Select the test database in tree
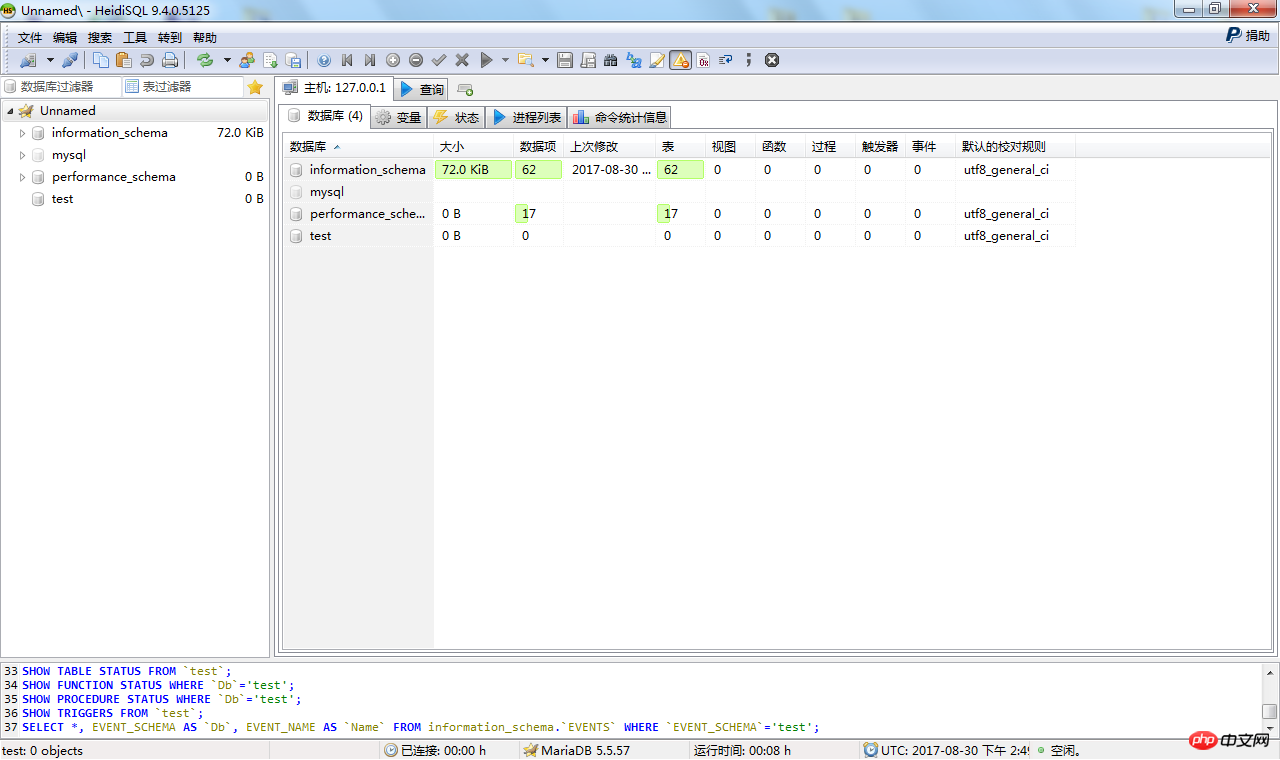Viewport: 1280px width, 760px height. 63,199
